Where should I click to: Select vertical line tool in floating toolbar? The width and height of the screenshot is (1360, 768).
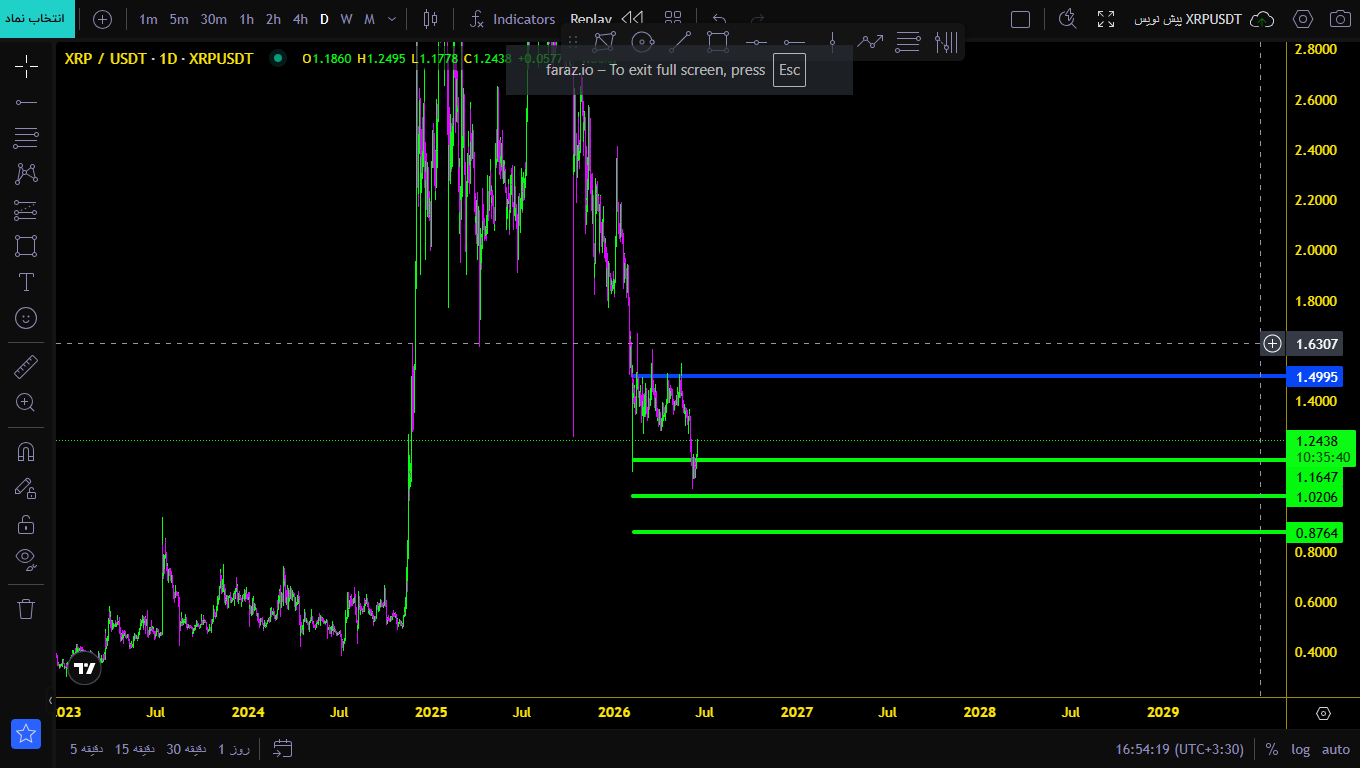pyautogui.click(x=832, y=42)
